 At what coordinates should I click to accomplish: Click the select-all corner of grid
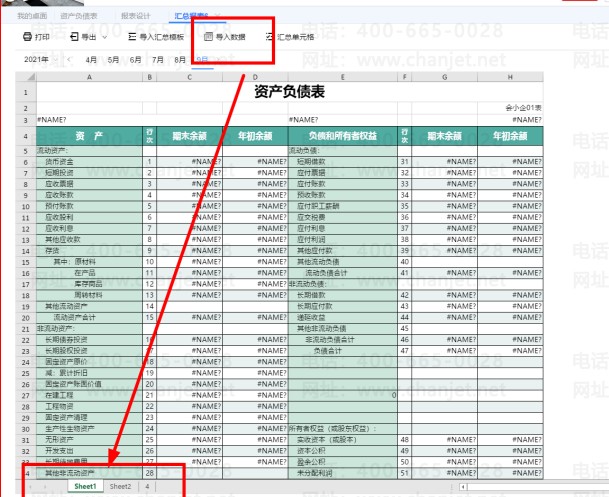[26, 77]
